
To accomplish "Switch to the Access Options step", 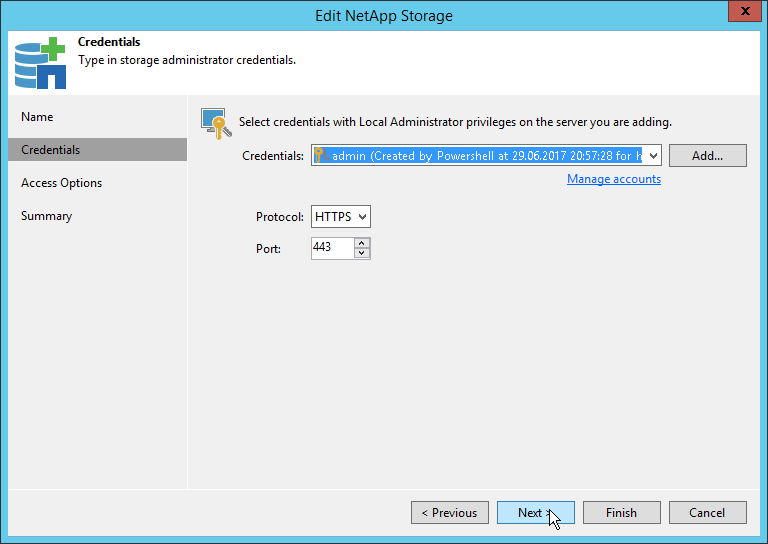I will tap(62, 183).
